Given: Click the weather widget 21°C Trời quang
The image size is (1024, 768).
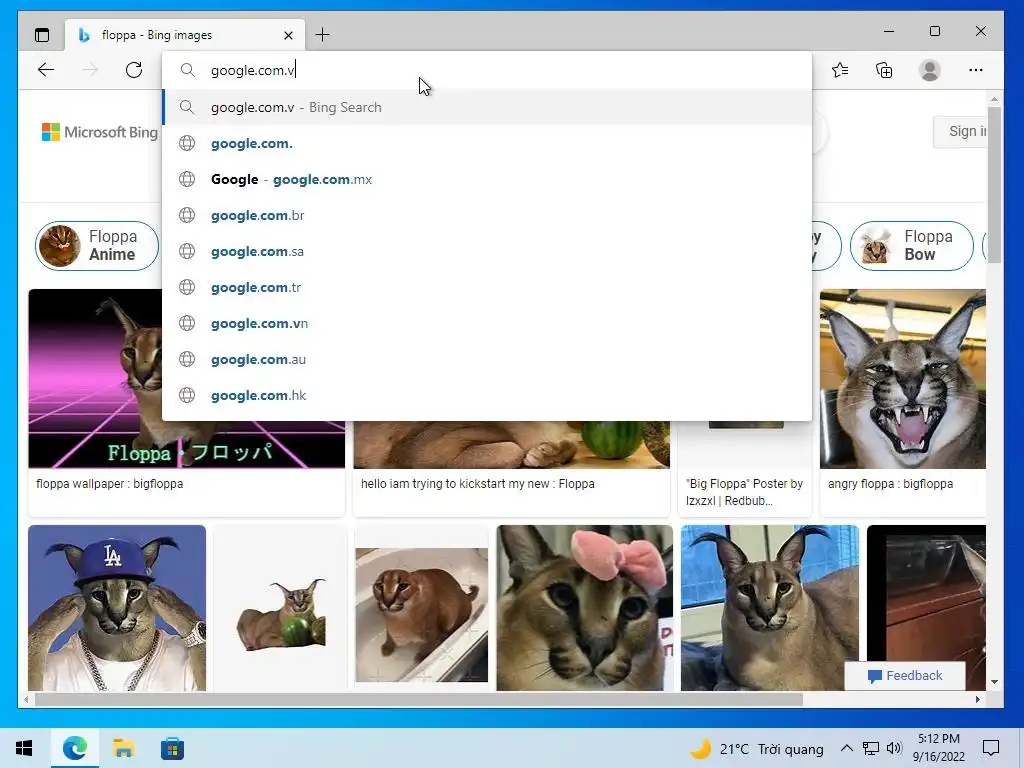Looking at the screenshot, I should pos(758,748).
